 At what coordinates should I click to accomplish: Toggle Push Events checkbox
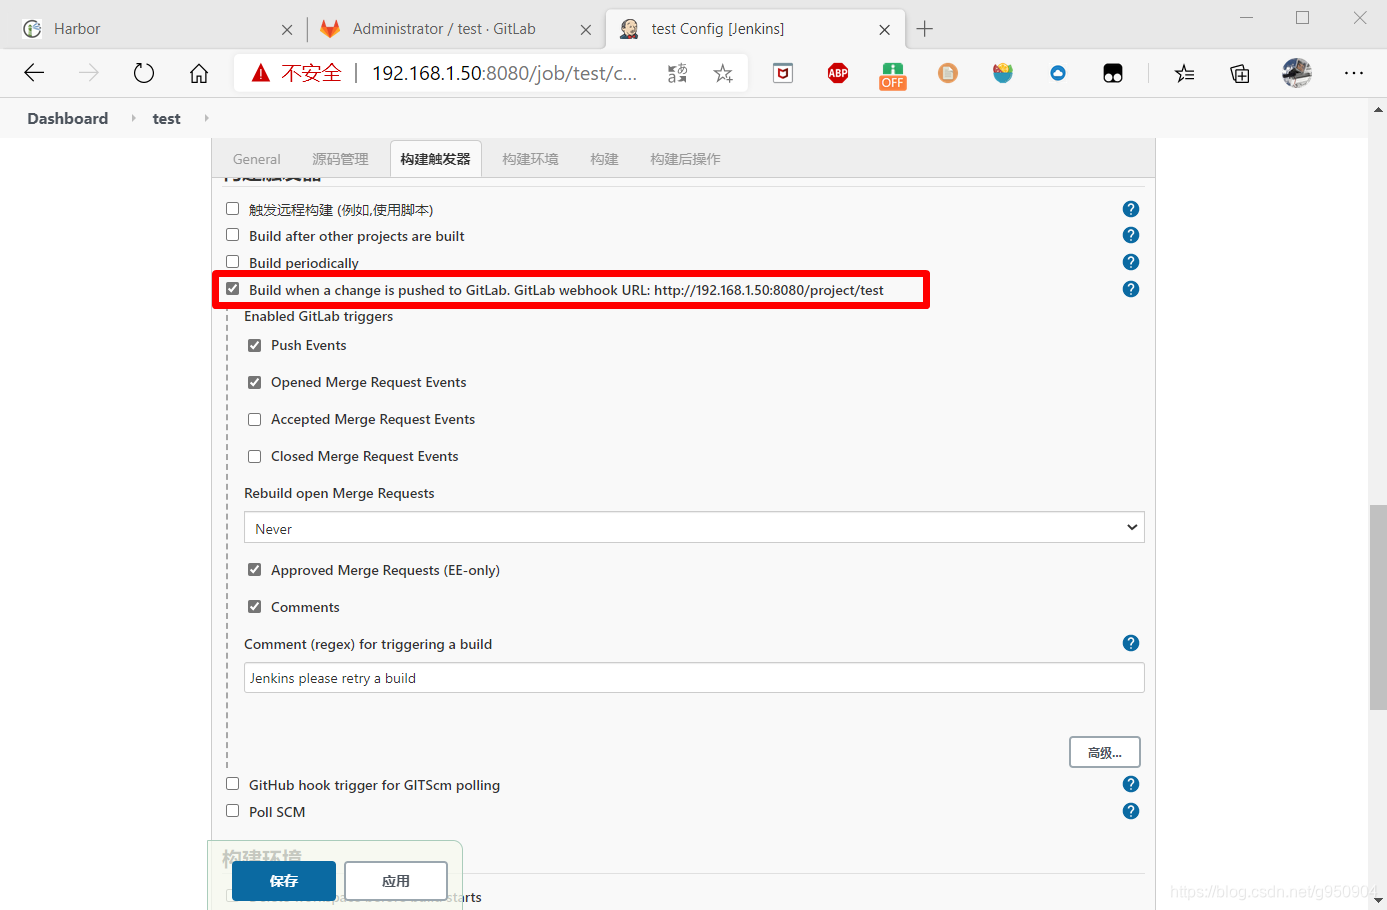pos(255,345)
